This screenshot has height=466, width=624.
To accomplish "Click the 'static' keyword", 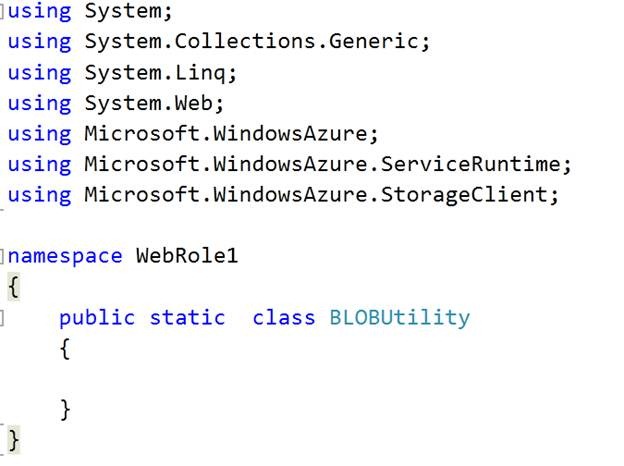I will coord(187,318).
